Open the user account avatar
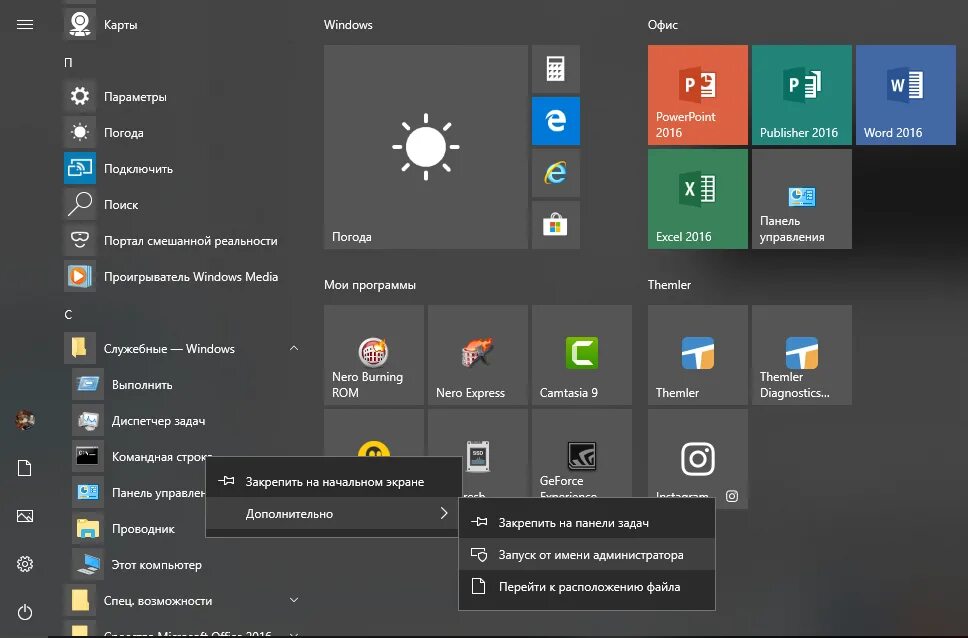 point(25,421)
